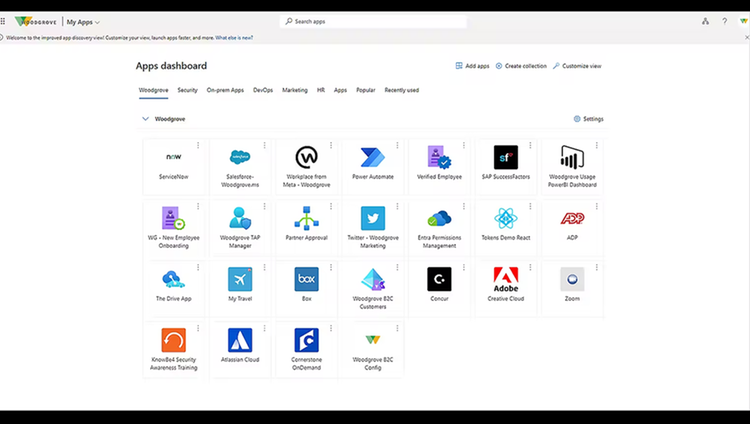
Task: Launch the Box app
Action: (307, 289)
